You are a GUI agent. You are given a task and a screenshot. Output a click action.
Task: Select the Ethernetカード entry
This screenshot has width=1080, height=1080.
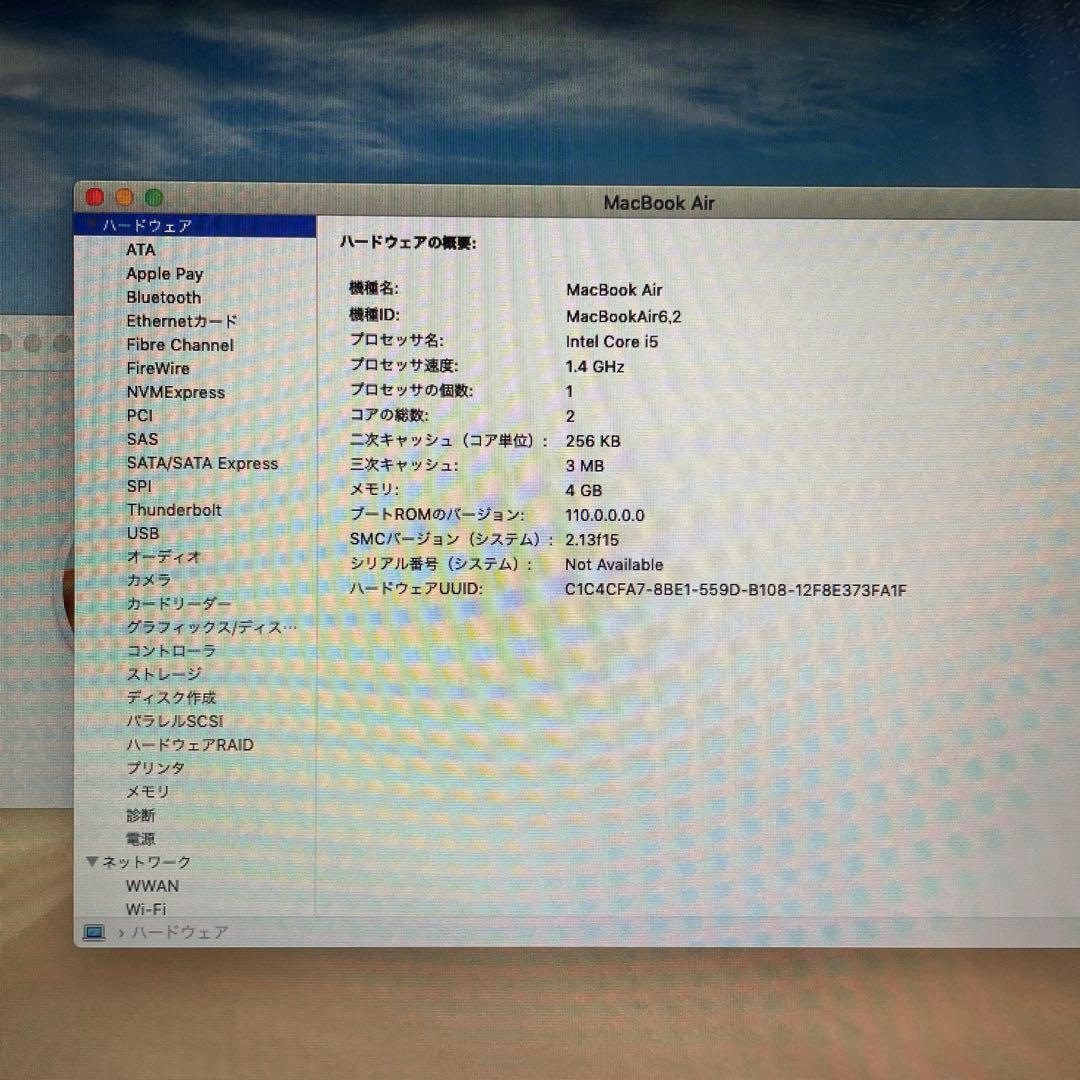(x=182, y=321)
